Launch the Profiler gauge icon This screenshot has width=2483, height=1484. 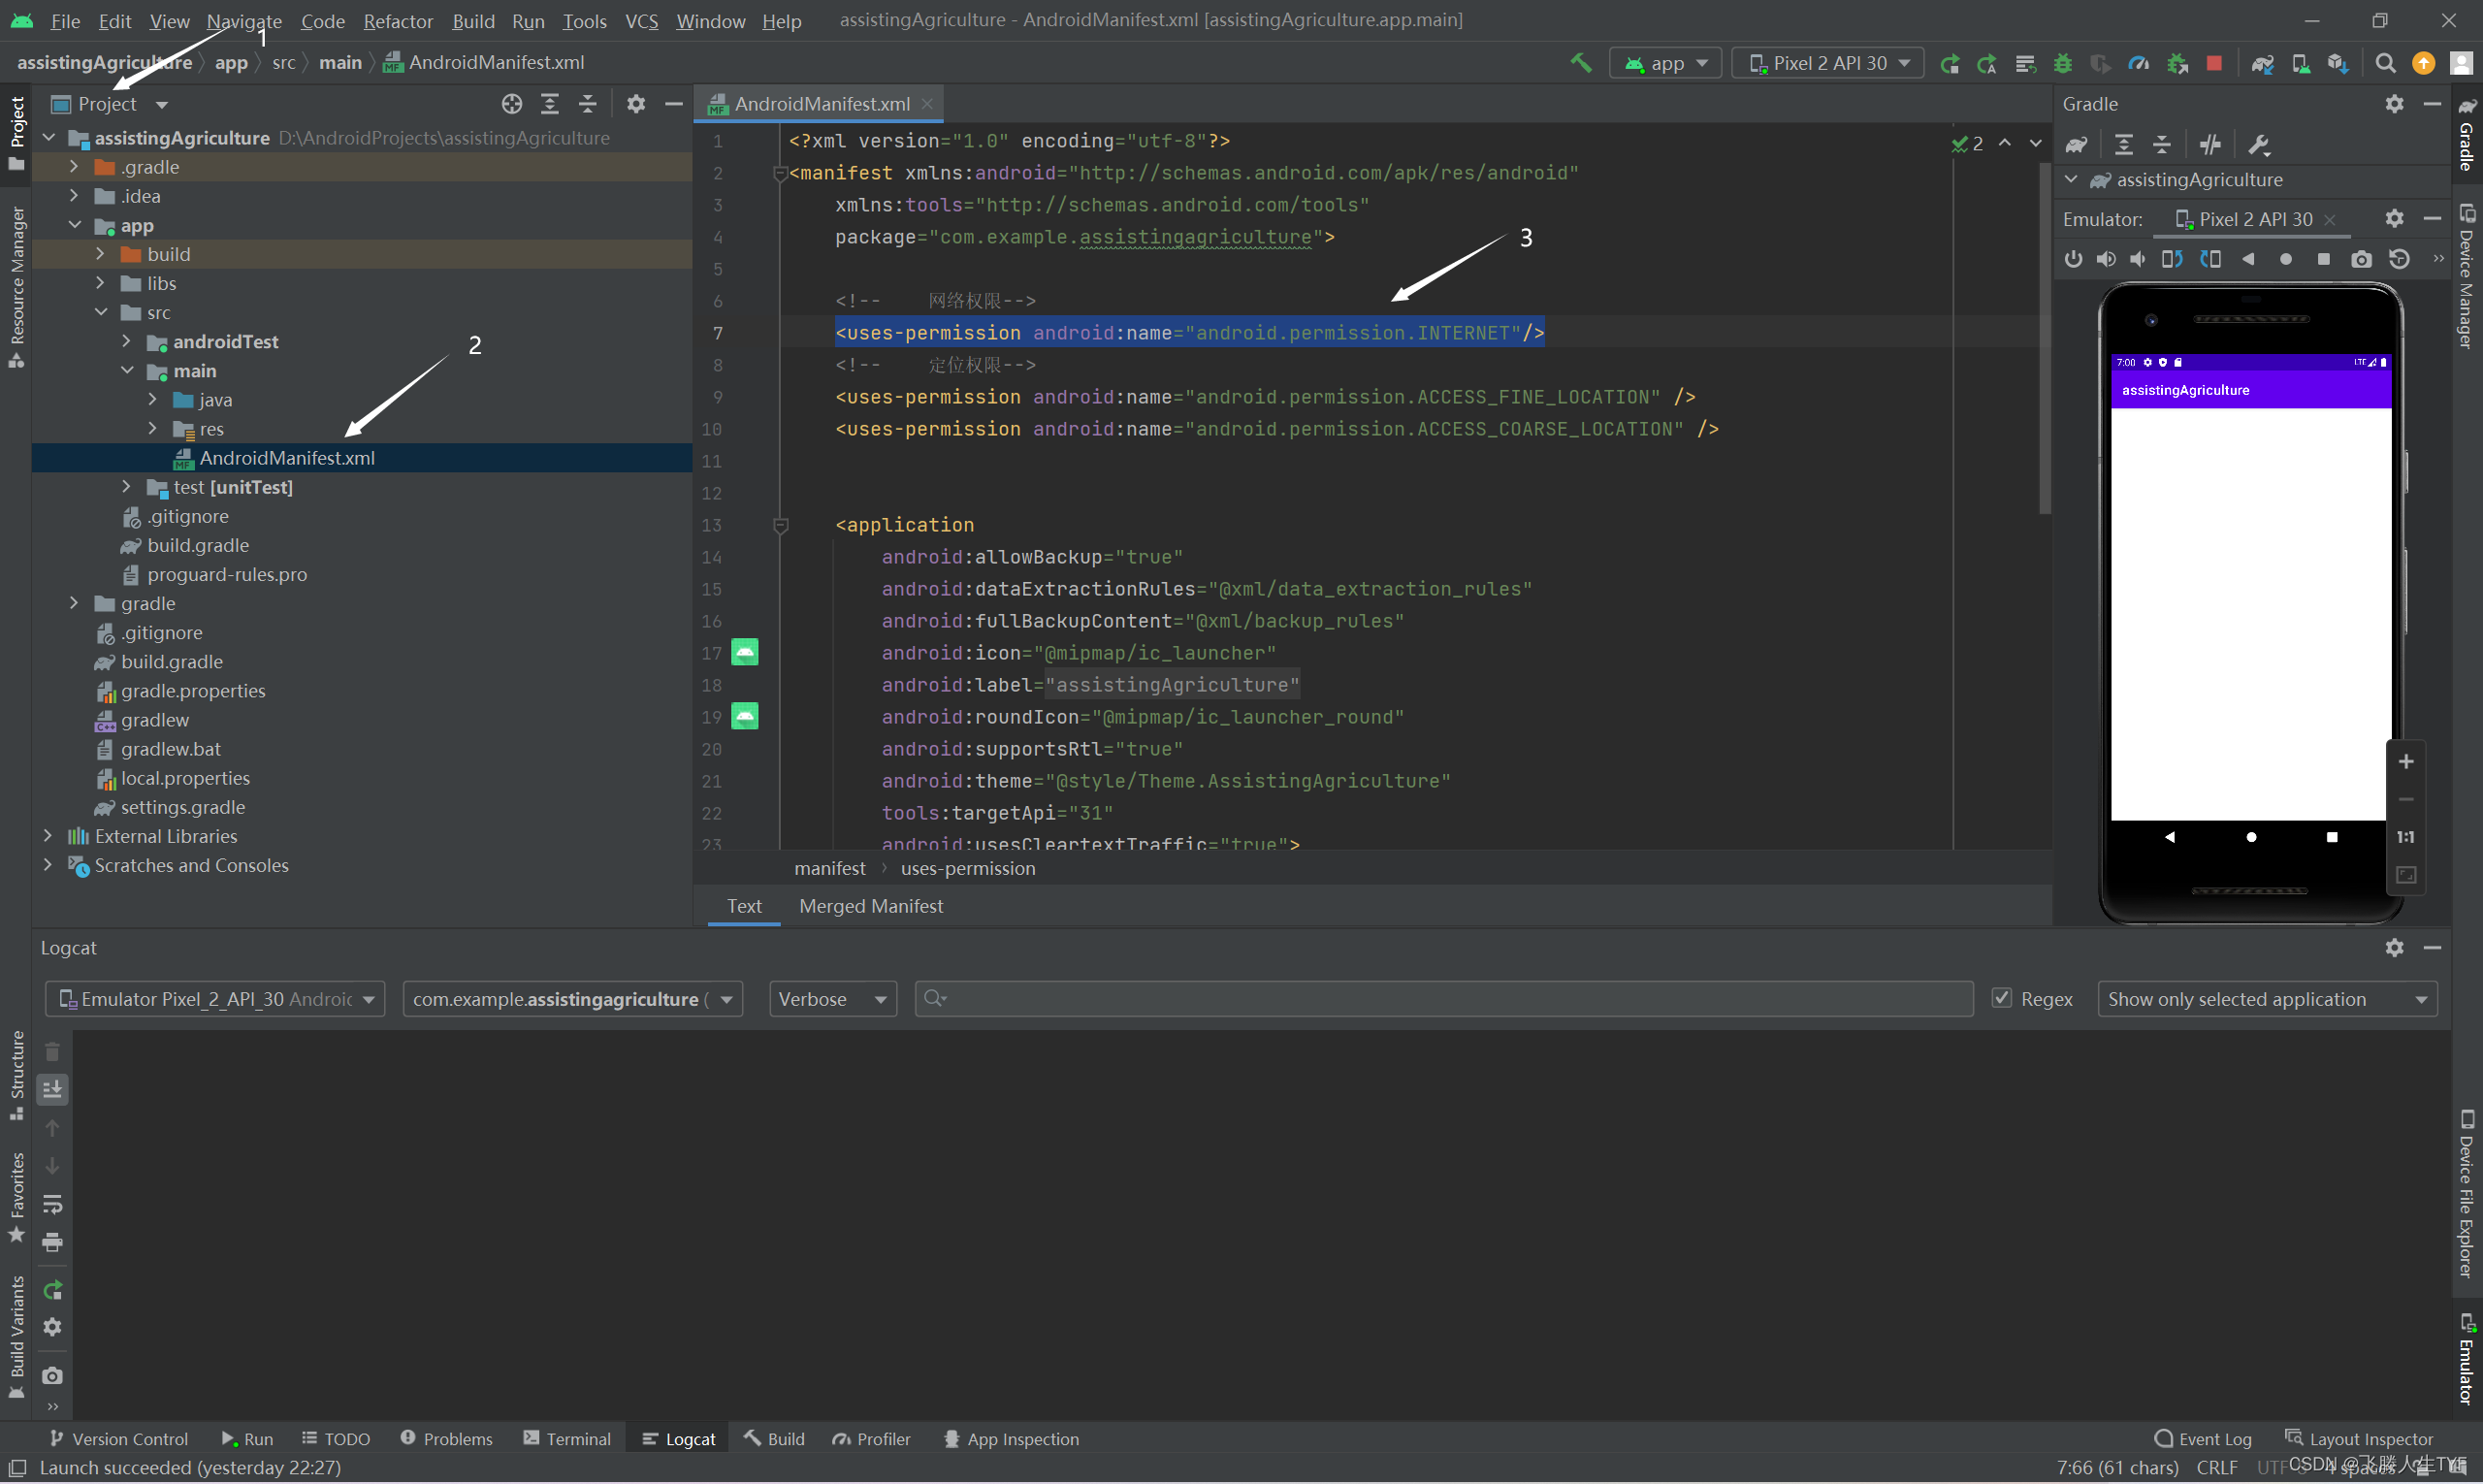coord(2138,62)
